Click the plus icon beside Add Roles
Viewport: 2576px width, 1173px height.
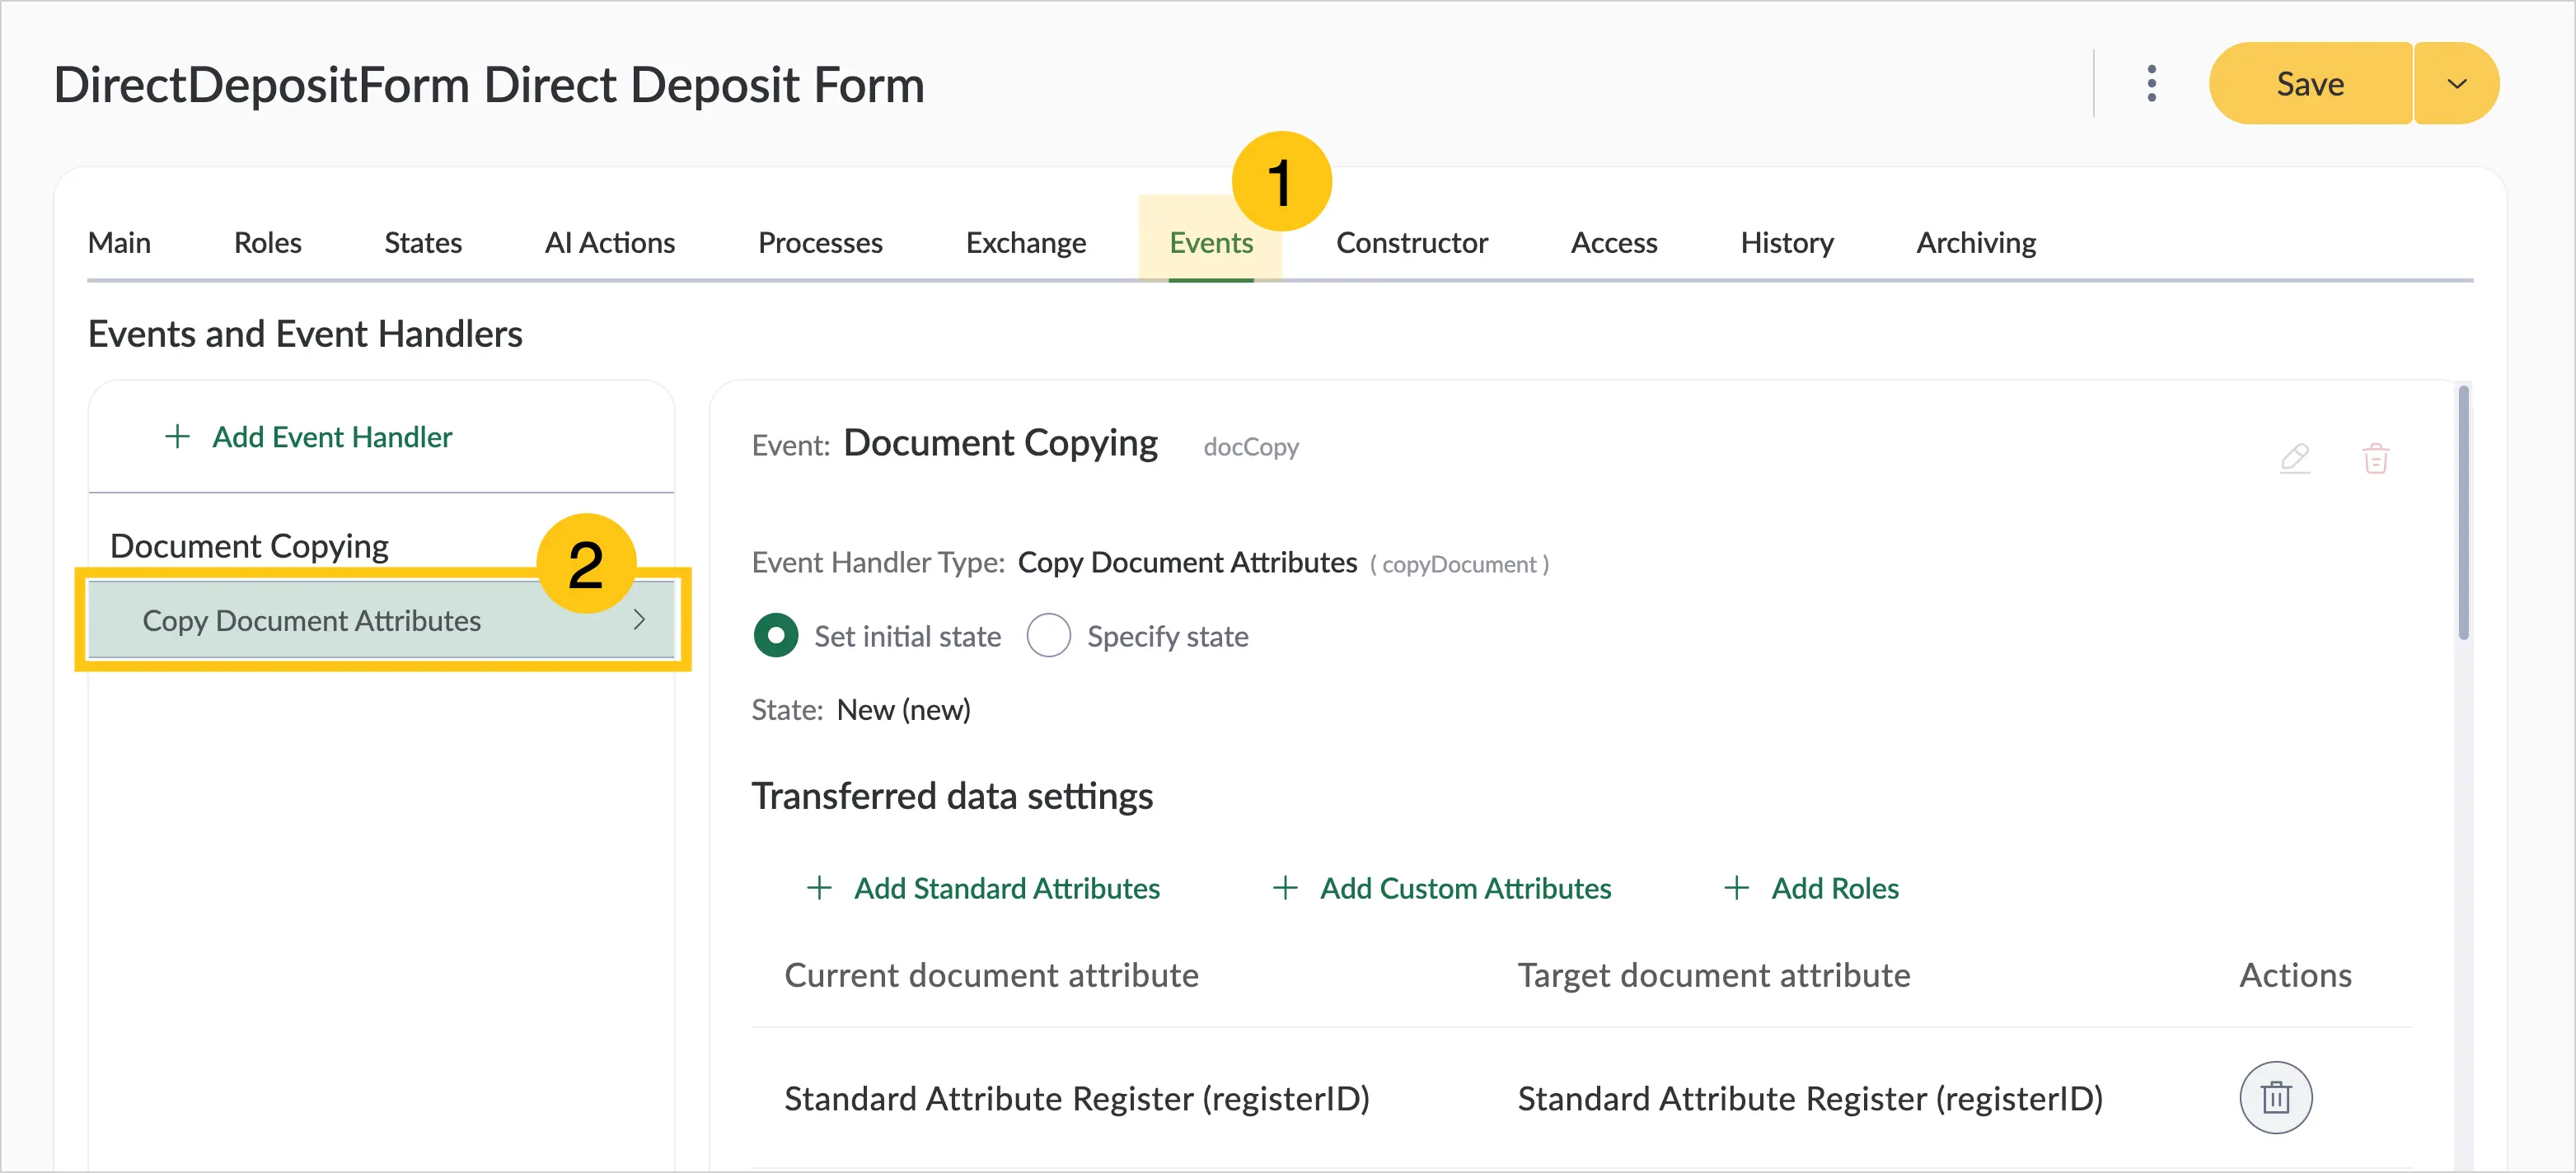(1737, 888)
